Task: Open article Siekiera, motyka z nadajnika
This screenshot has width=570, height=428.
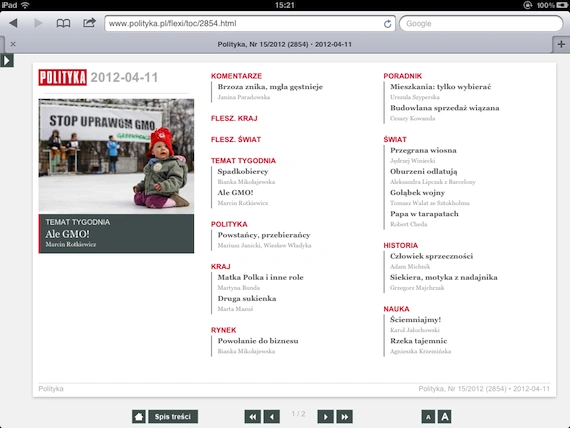Action: [x=443, y=277]
